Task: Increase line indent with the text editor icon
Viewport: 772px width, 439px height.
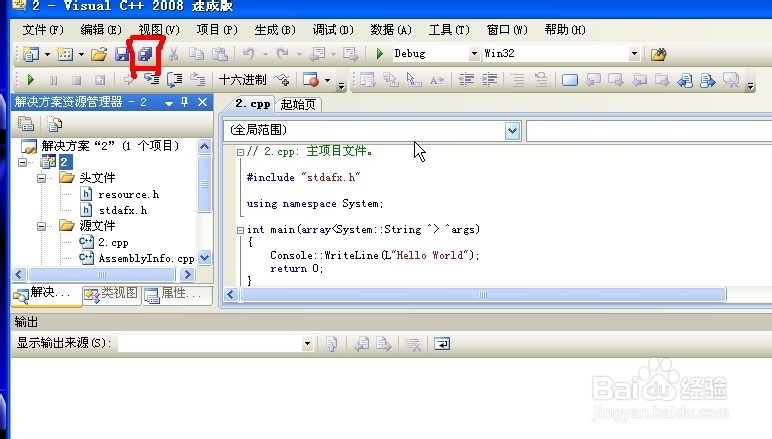Action: 489,80
